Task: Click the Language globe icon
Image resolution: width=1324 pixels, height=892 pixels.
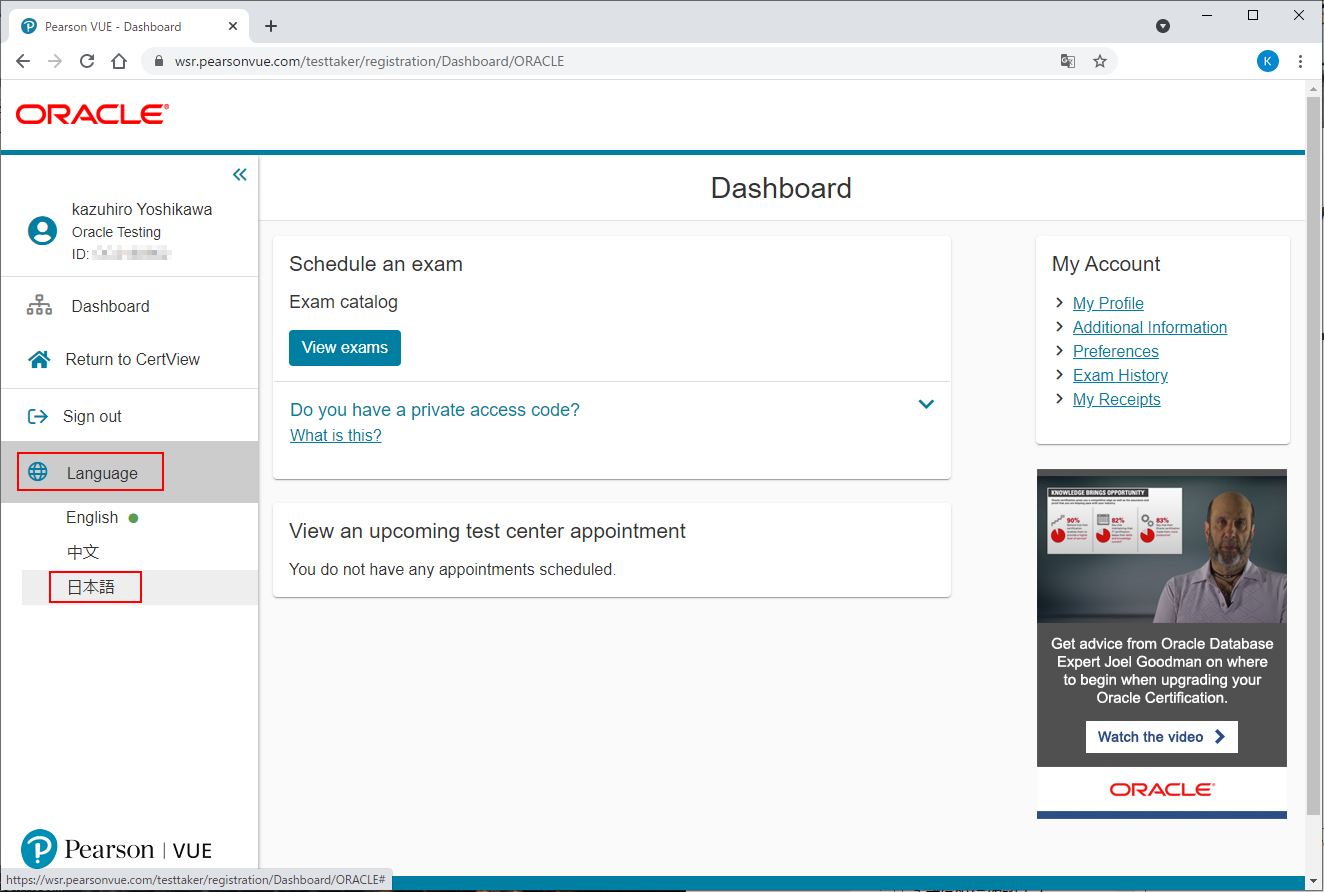Action: (38, 472)
